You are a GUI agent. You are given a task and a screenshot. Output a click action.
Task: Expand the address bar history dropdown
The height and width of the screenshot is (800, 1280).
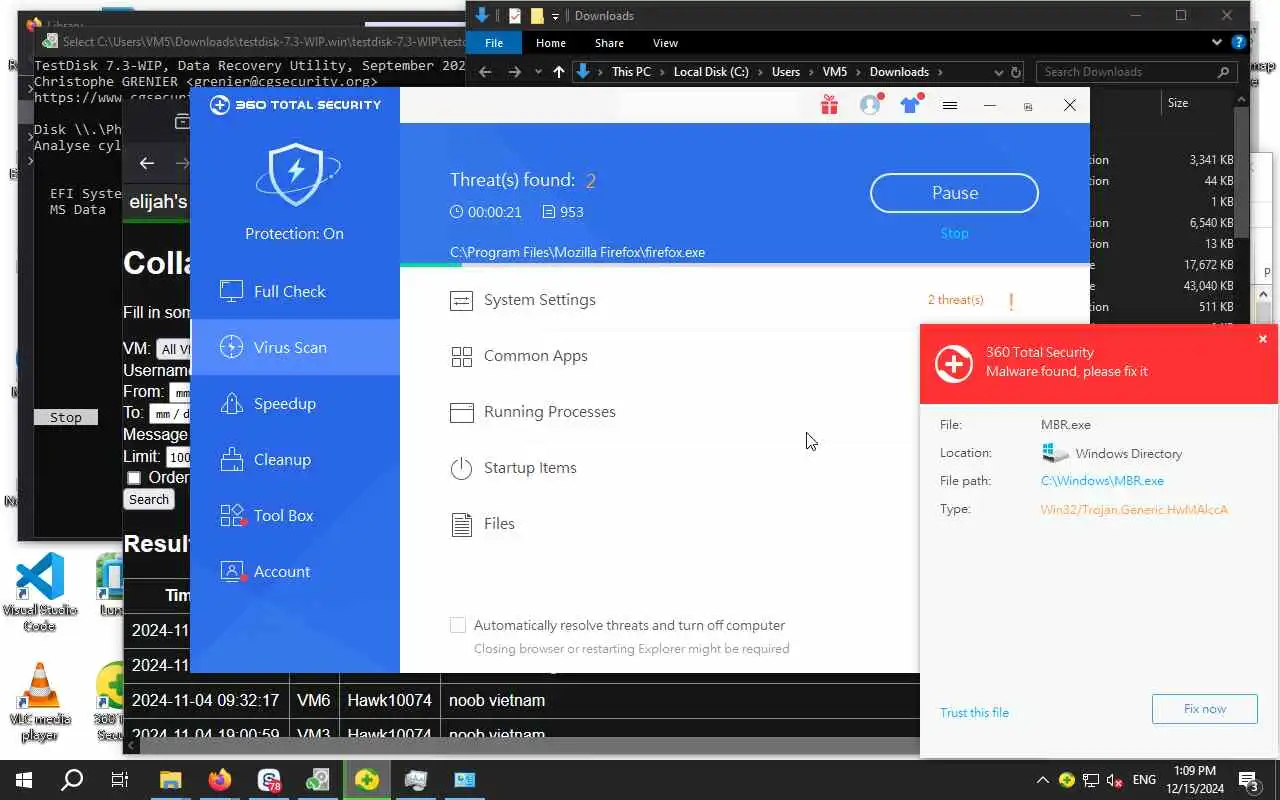[998, 72]
